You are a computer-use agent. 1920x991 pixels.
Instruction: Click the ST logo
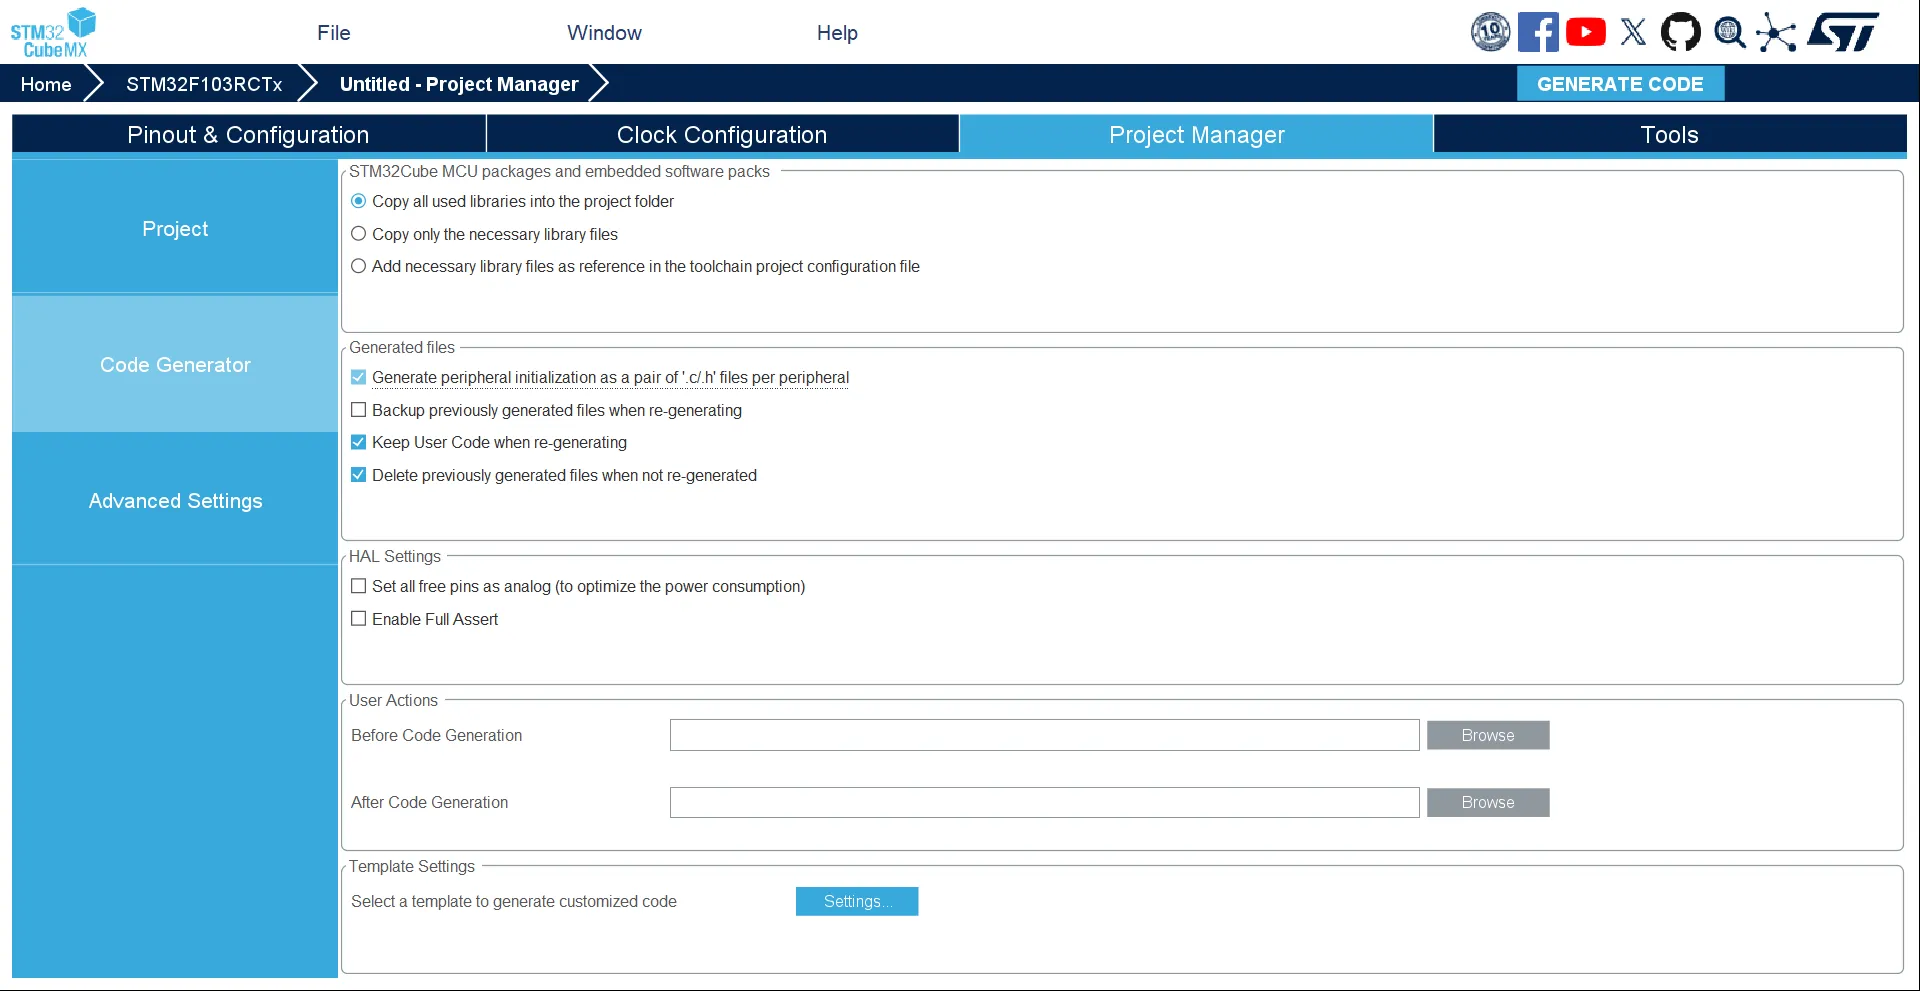[1843, 31]
